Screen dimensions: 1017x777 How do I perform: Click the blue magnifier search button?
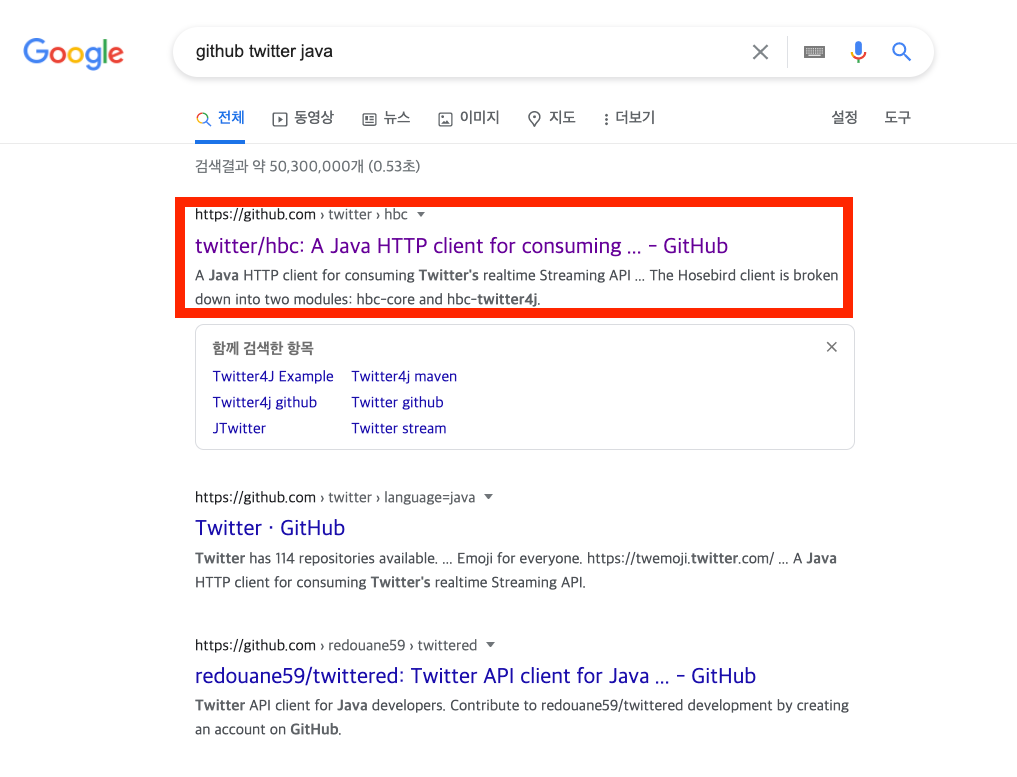(901, 52)
